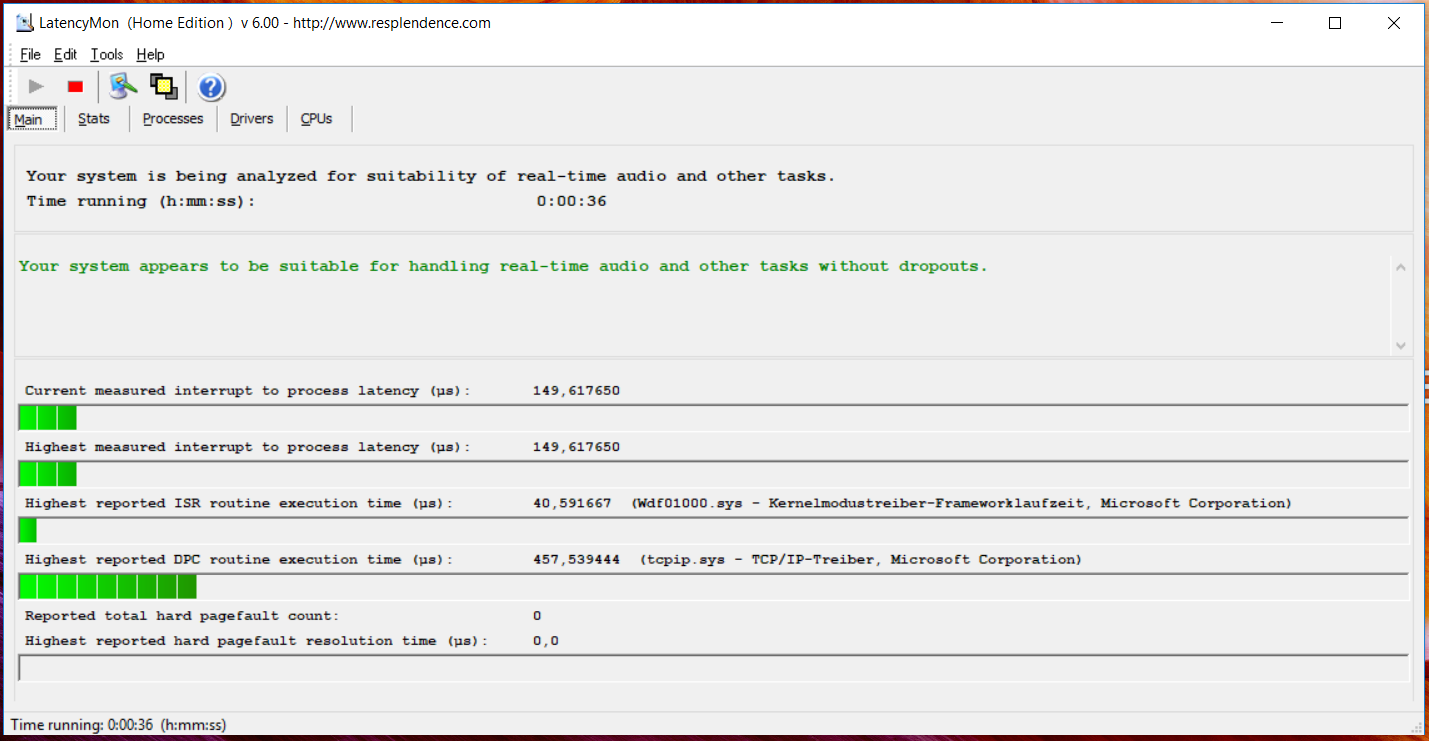1429x741 pixels.
Task: Minimize the LatencyMon window
Action: pyautogui.click(x=1276, y=23)
